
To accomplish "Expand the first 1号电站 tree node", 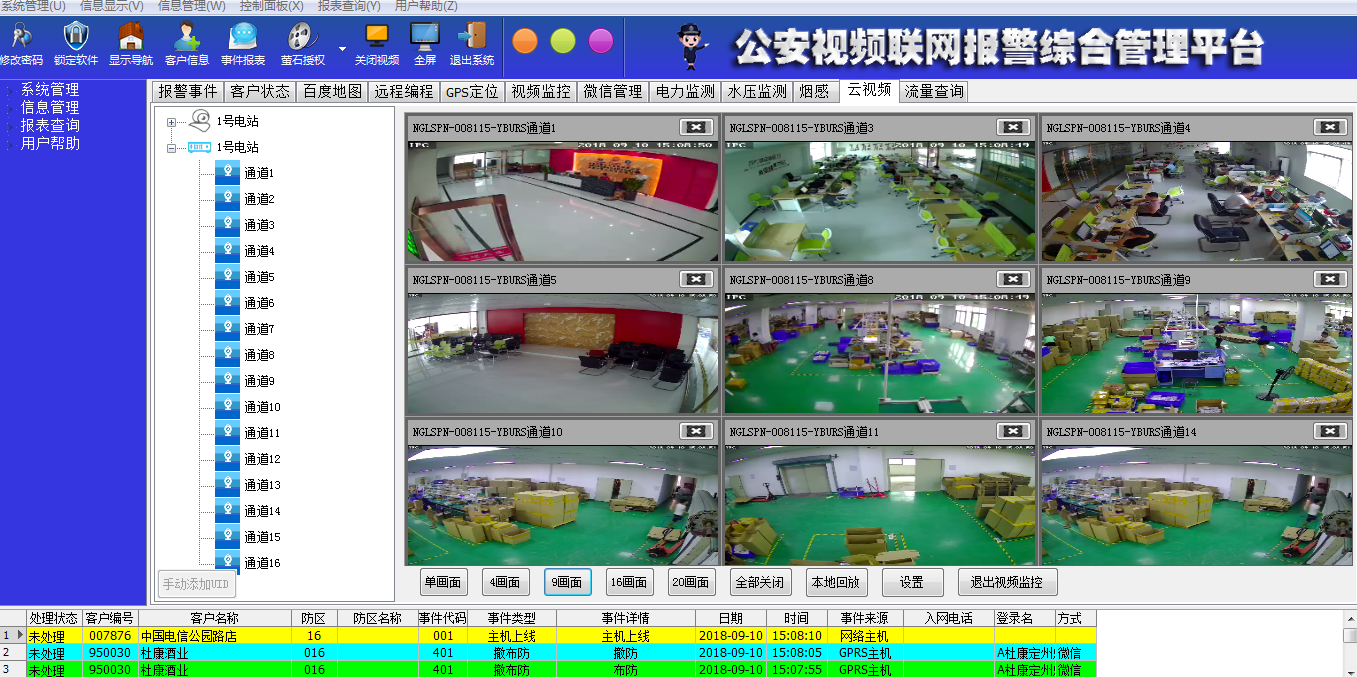I will [171, 122].
